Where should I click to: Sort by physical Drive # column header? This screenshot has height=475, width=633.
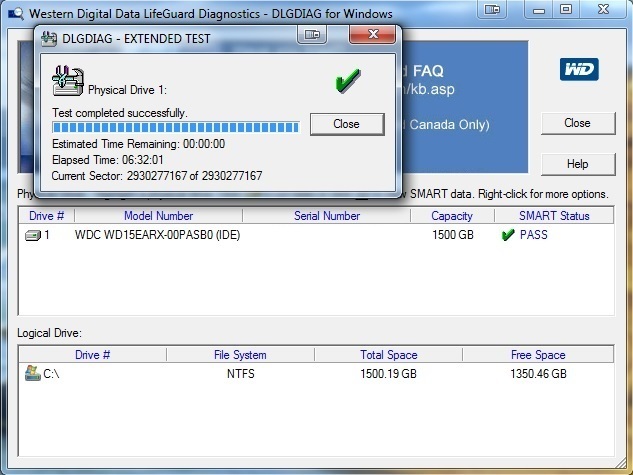point(46,216)
